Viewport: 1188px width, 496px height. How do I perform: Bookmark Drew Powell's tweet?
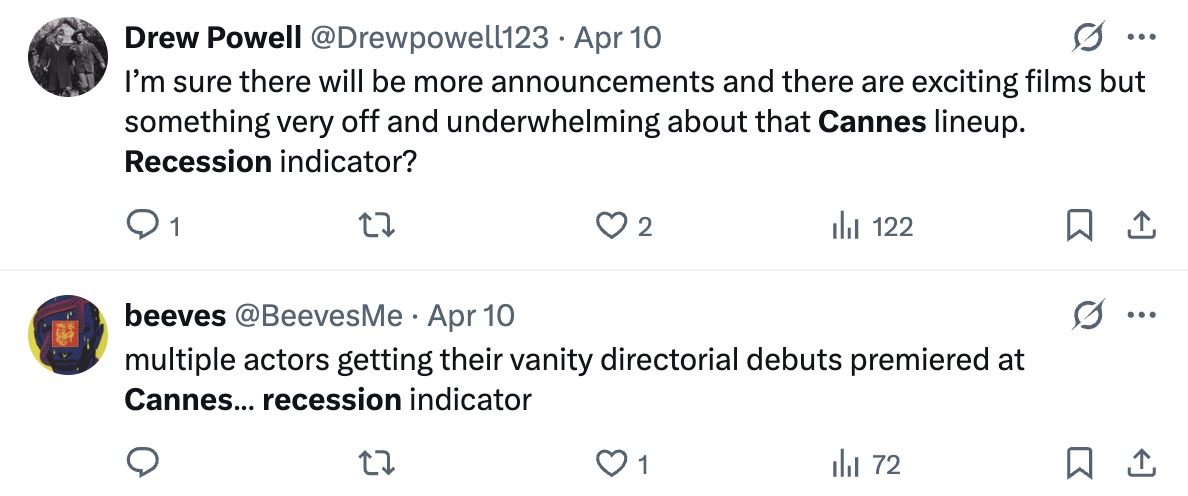click(x=1079, y=226)
